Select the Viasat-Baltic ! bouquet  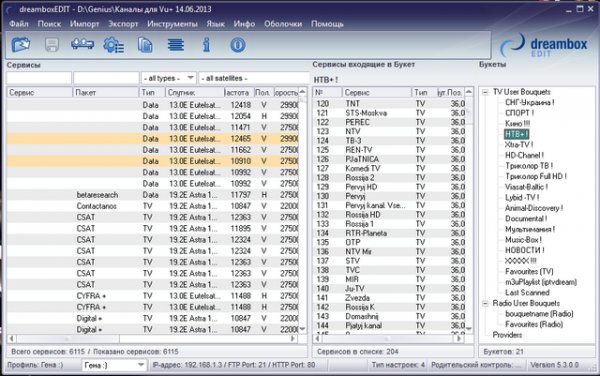[x=526, y=187]
